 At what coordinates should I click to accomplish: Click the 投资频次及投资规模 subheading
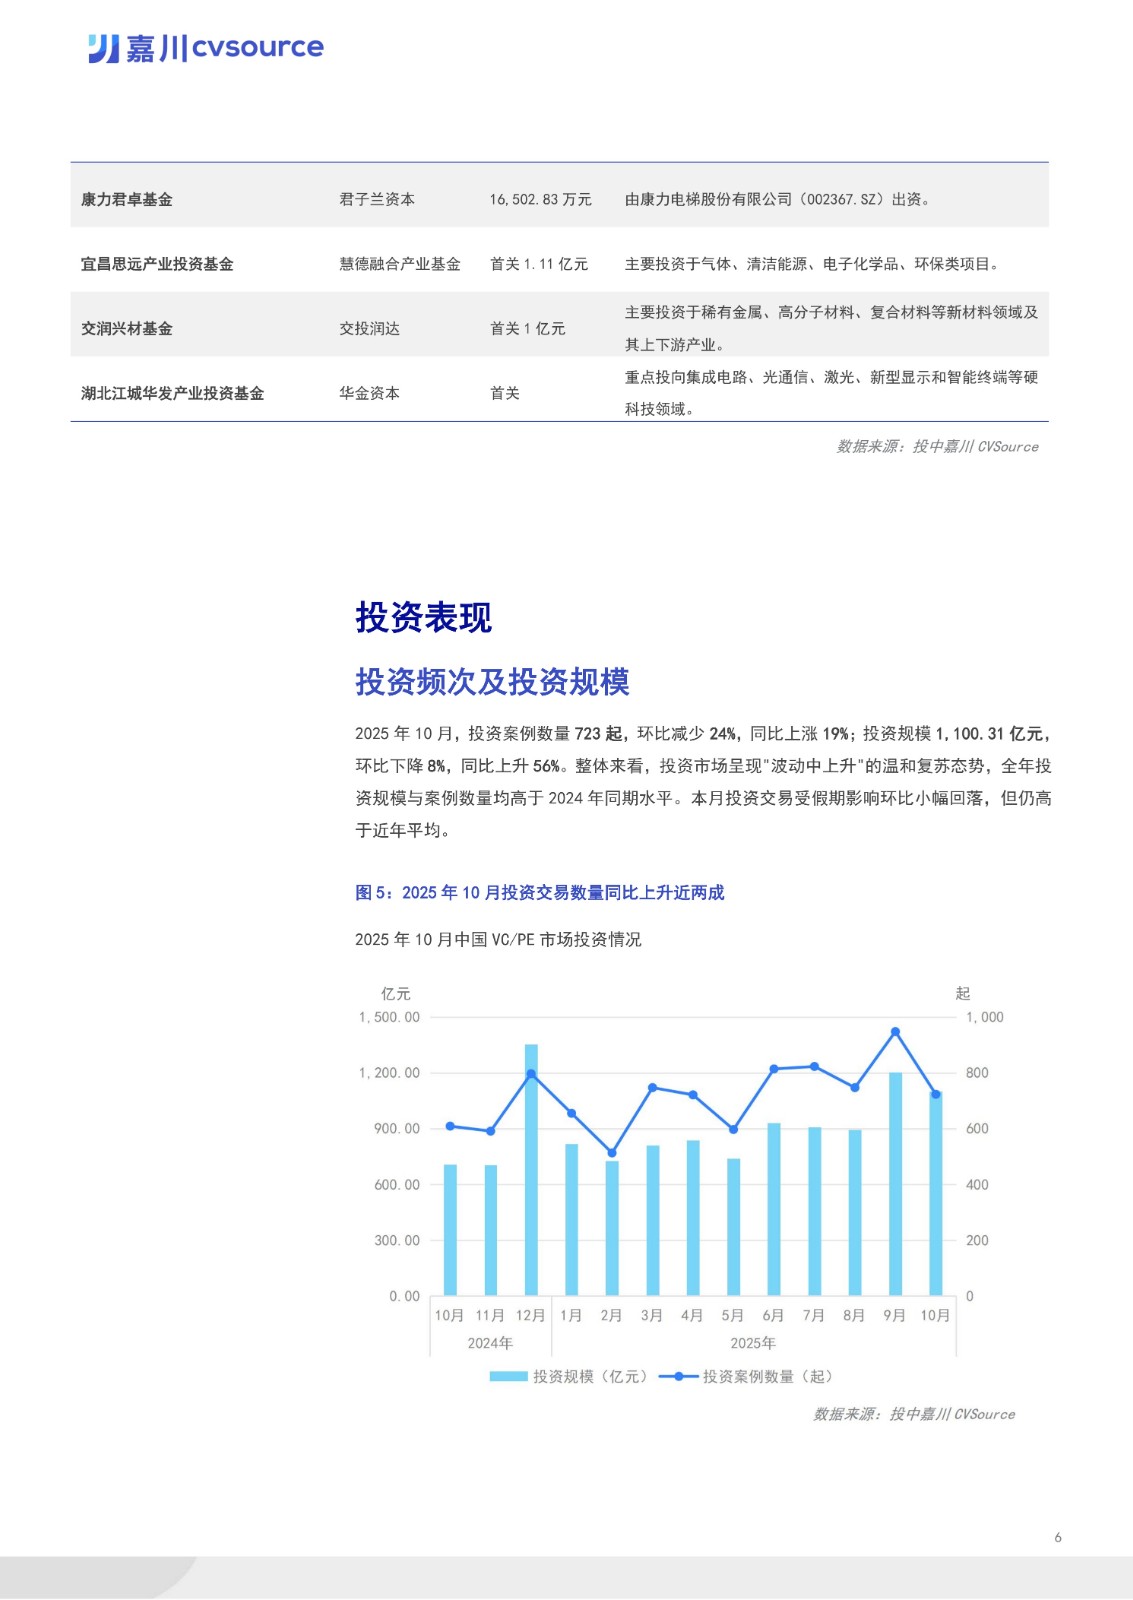[492, 682]
